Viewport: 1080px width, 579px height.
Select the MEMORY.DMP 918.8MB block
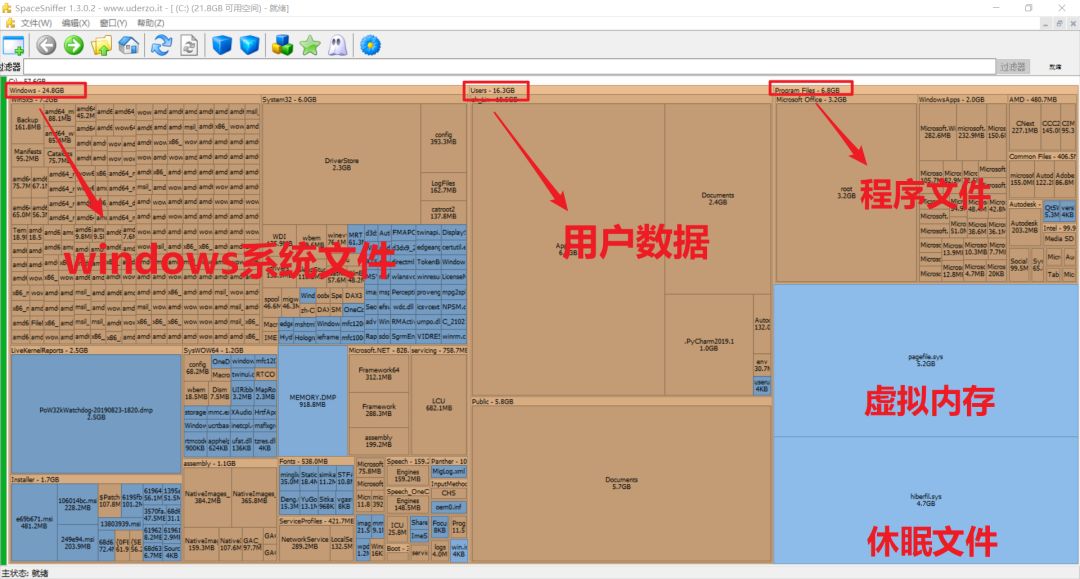pyautogui.click(x=312, y=401)
